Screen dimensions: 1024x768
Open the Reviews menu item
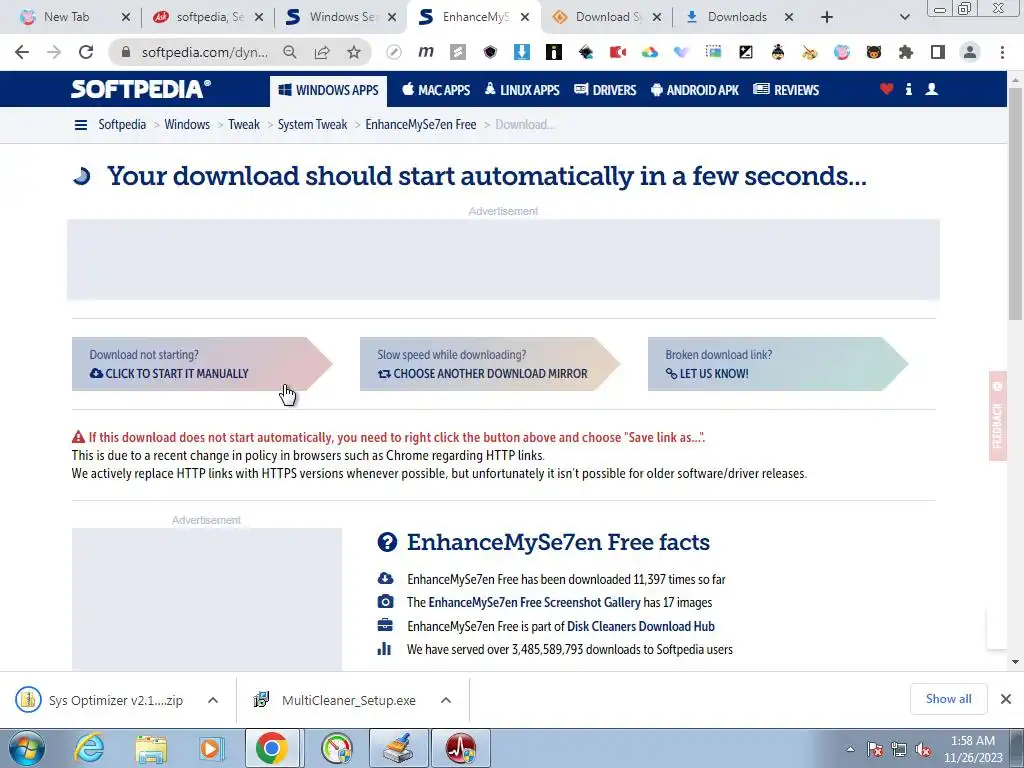786,90
